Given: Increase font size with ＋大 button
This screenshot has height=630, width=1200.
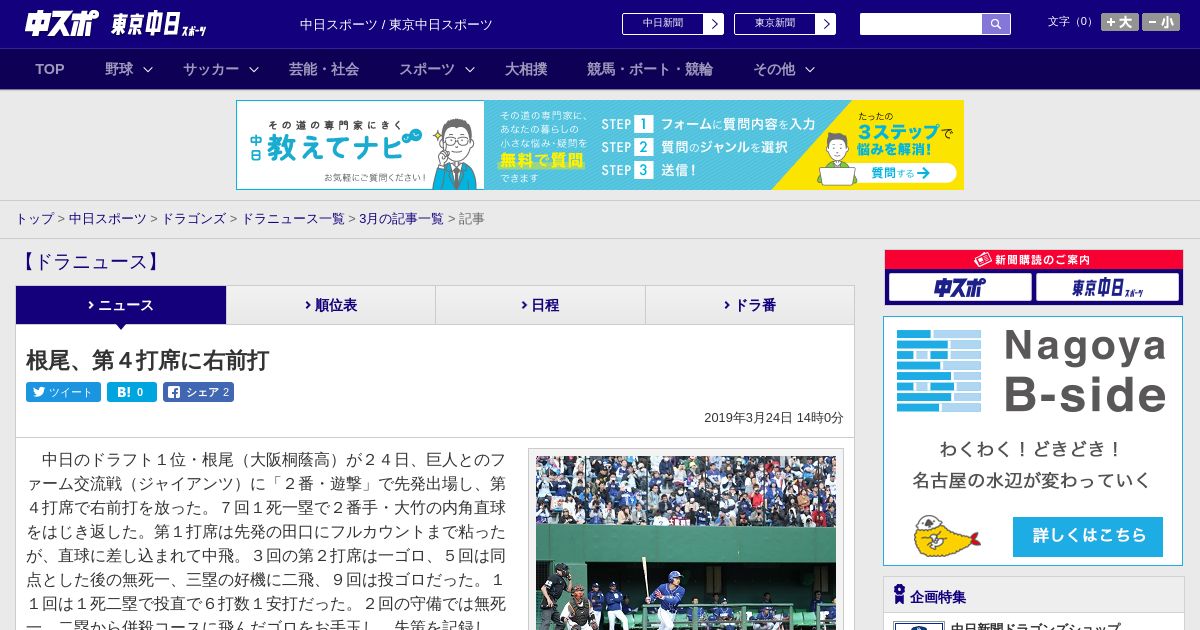Looking at the screenshot, I should 1120,22.
